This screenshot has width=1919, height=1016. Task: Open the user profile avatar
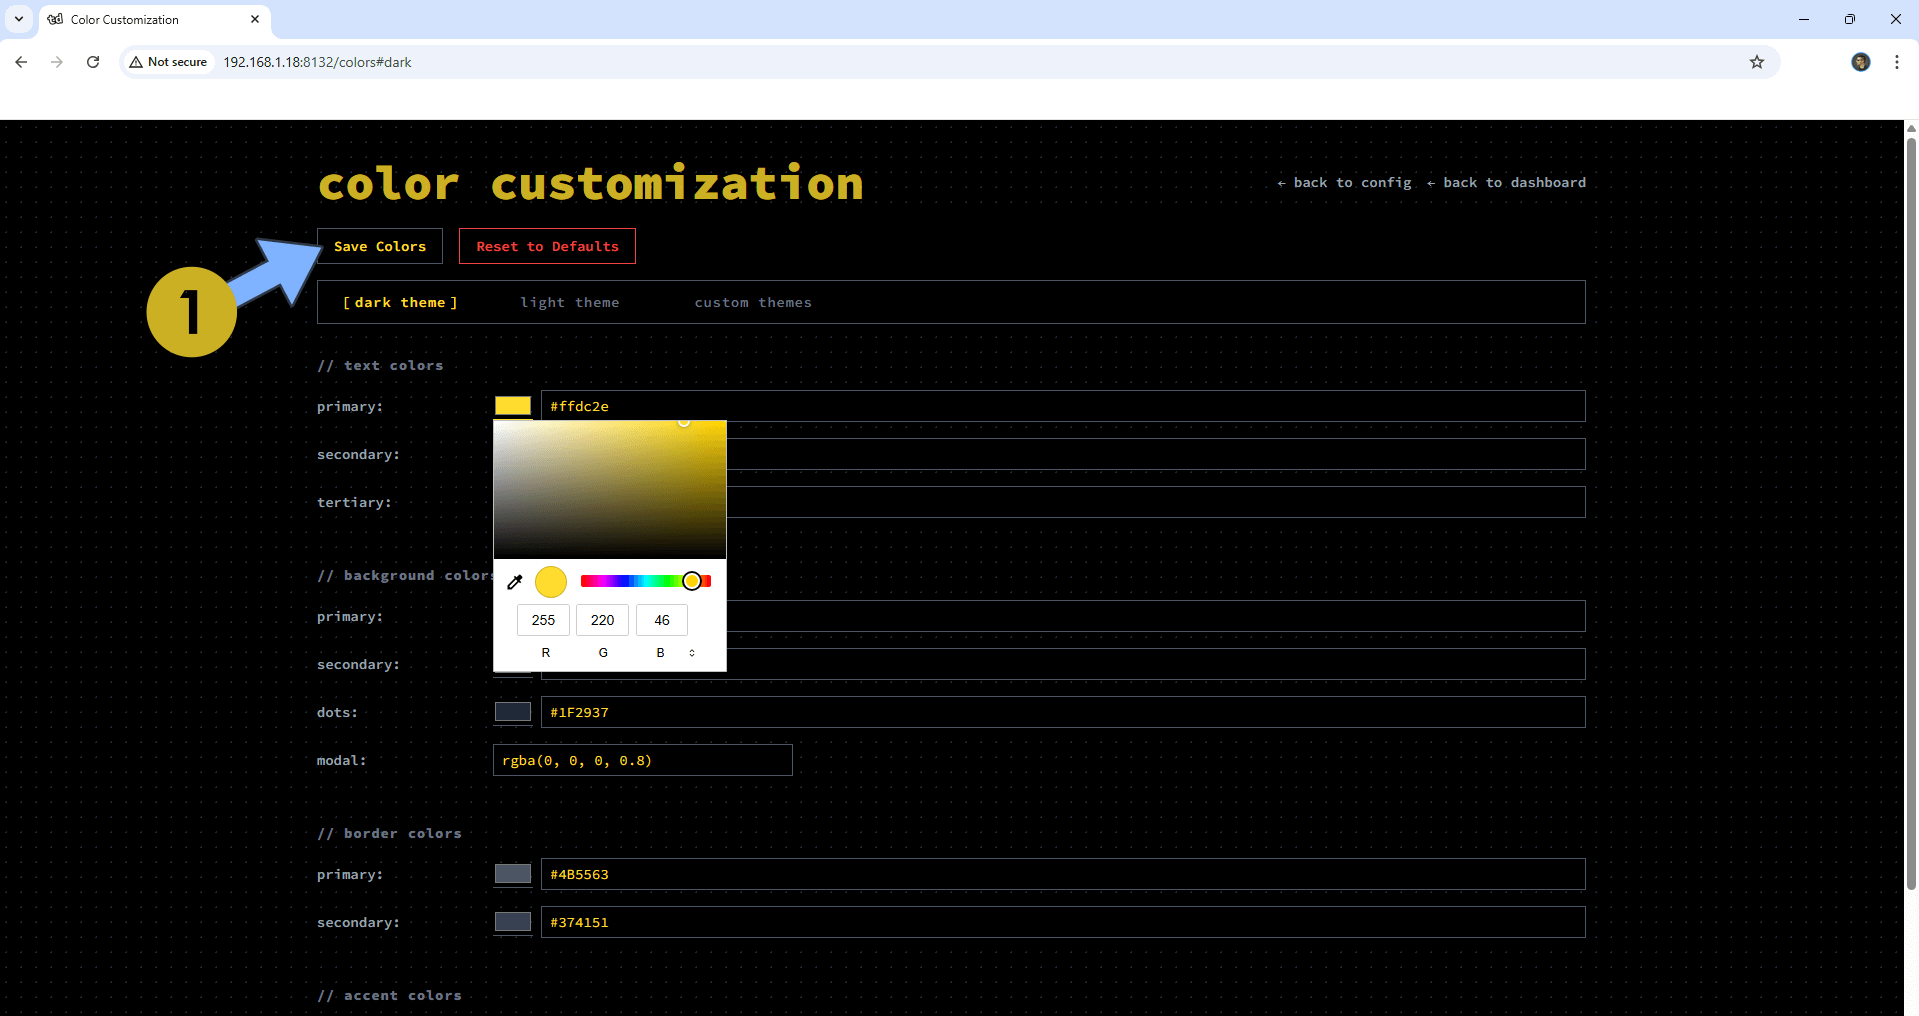1860,62
